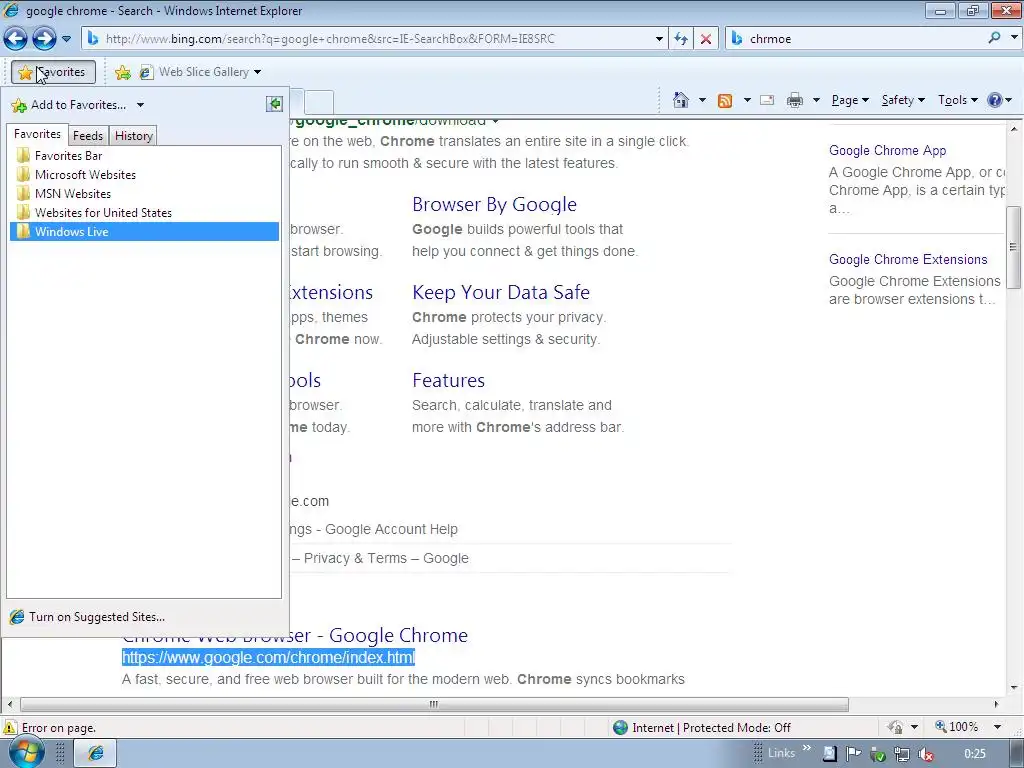Open the 'Browser By Google' link
1024x768 pixels.
click(x=494, y=204)
